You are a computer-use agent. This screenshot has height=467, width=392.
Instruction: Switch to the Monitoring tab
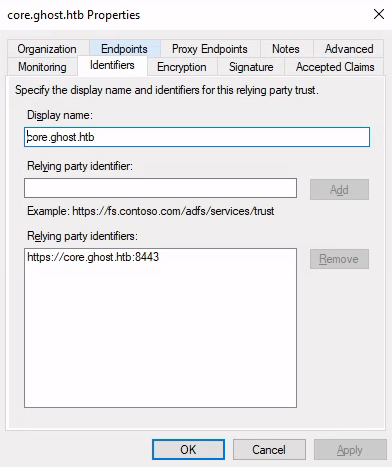(42, 67)
